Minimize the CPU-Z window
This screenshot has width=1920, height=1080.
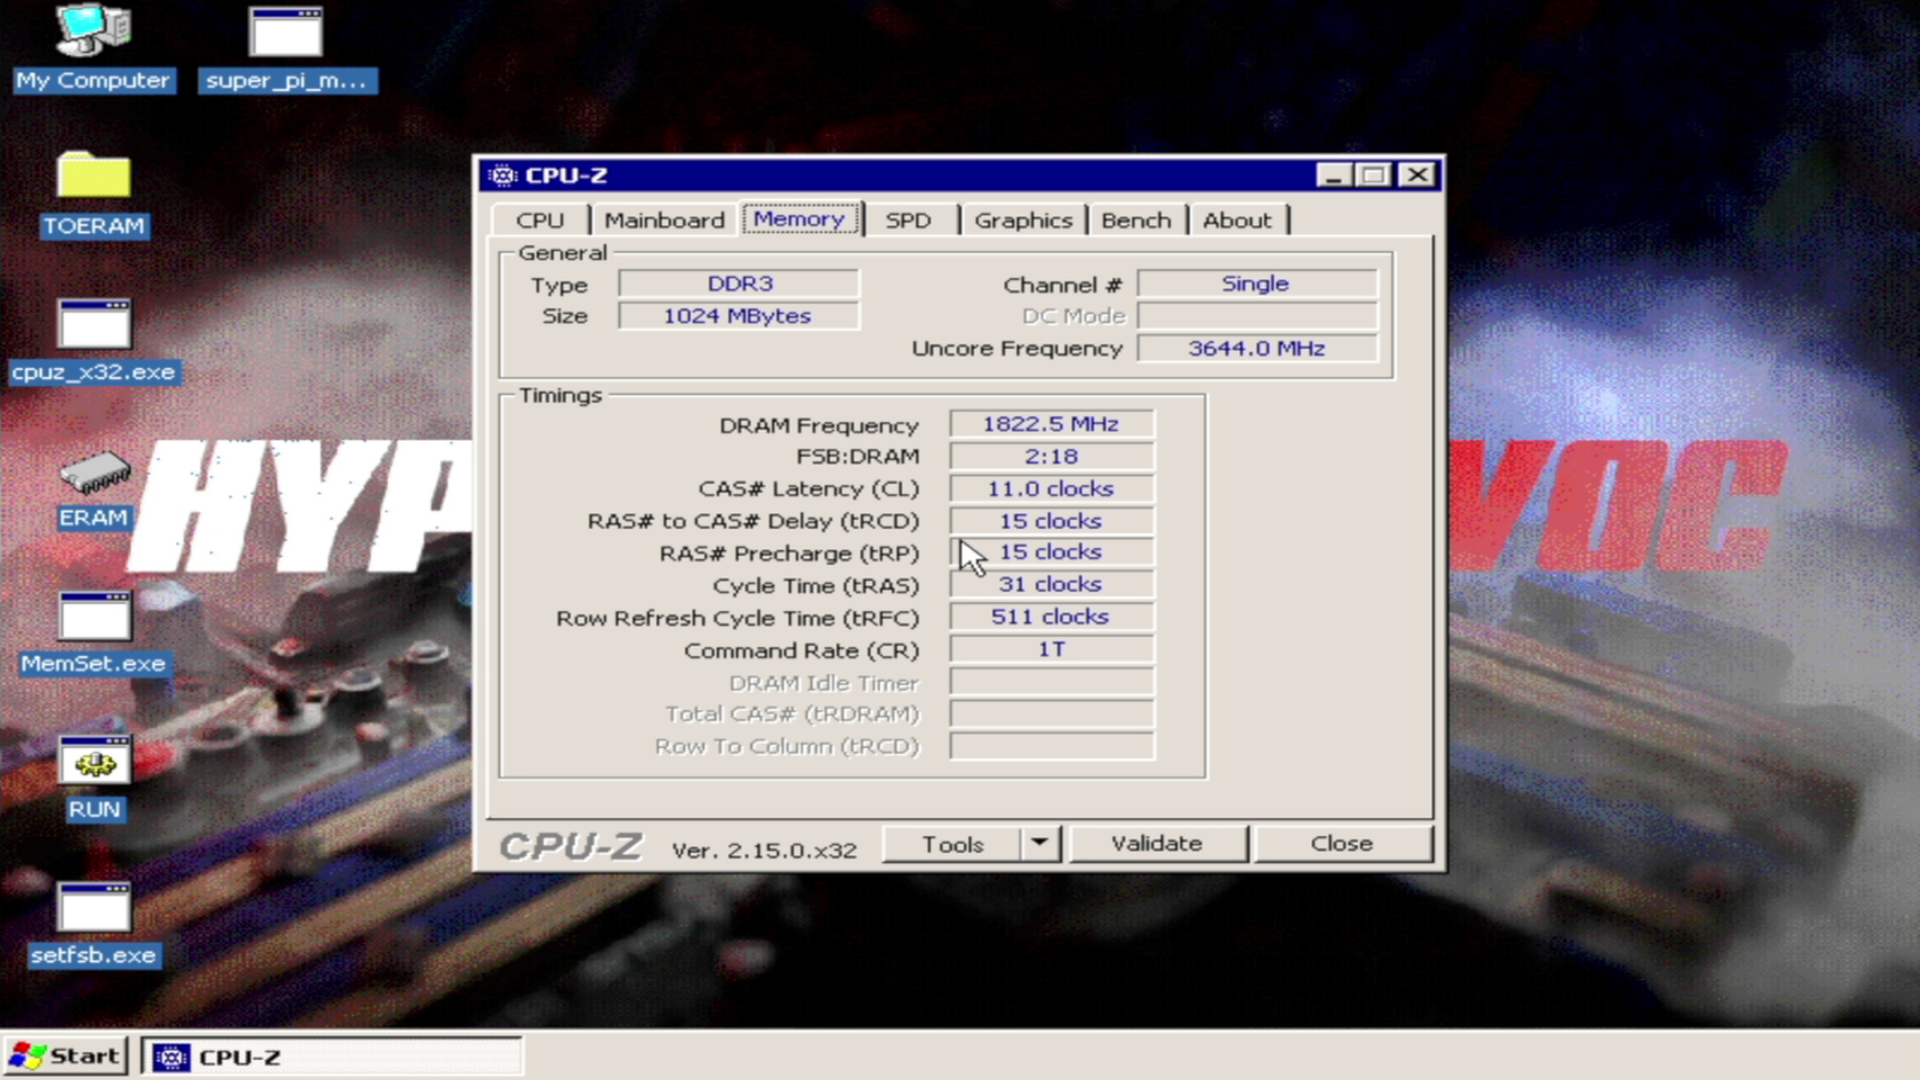tap(1333, 176)
